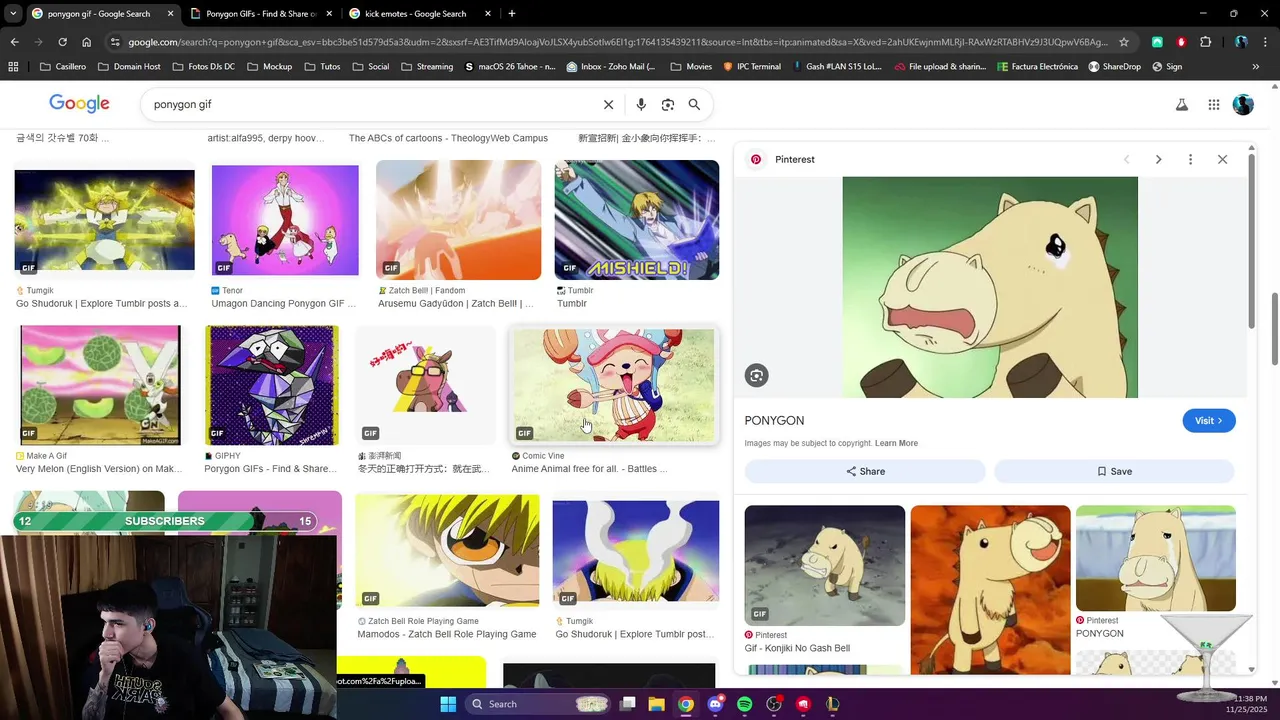Open the Domain Host bookmark folder

[x=129, y=67]
